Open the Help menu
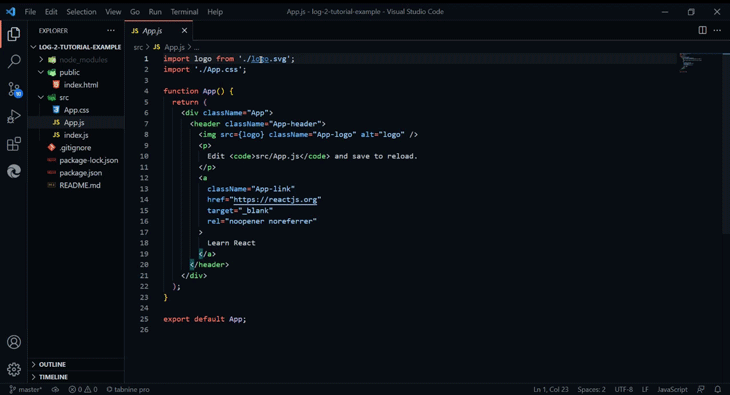Viewport: 730px width, 395px height. pyautogui.click(x=215, y=12)
